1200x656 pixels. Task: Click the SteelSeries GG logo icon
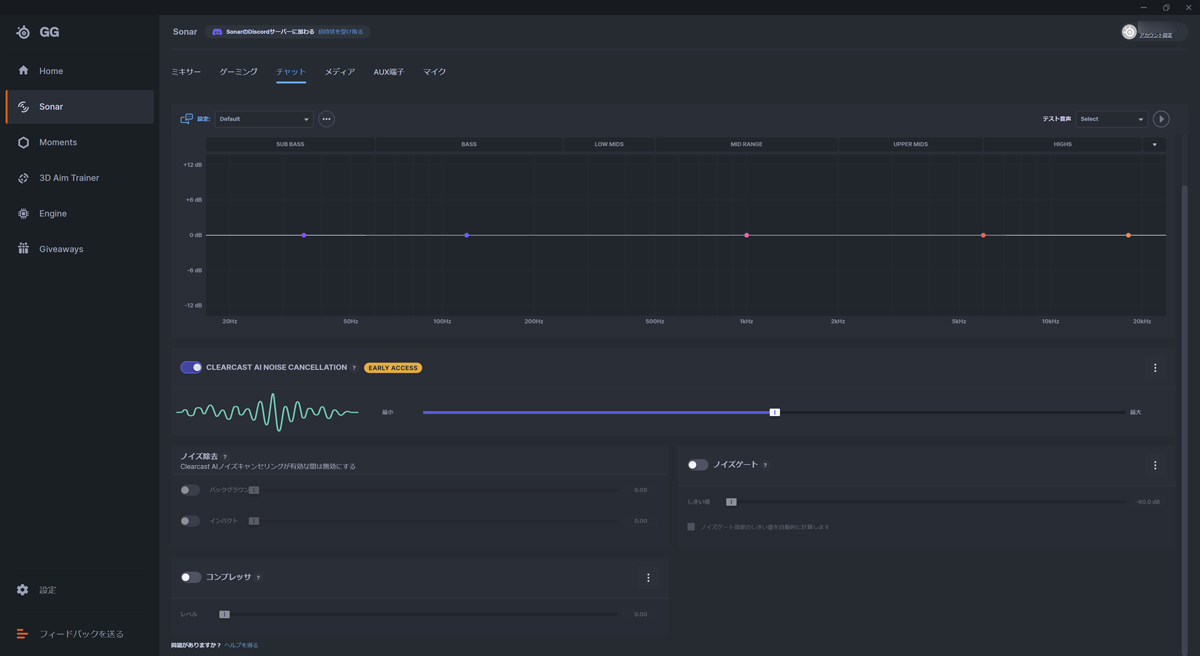pyautogui.click(x=23, y=32)
